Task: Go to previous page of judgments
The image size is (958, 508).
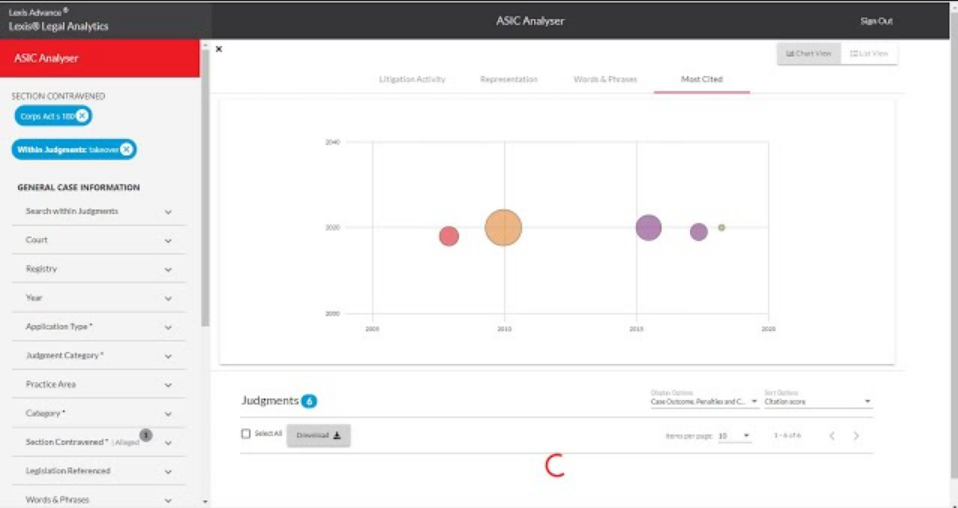Action: click(832, 436)
